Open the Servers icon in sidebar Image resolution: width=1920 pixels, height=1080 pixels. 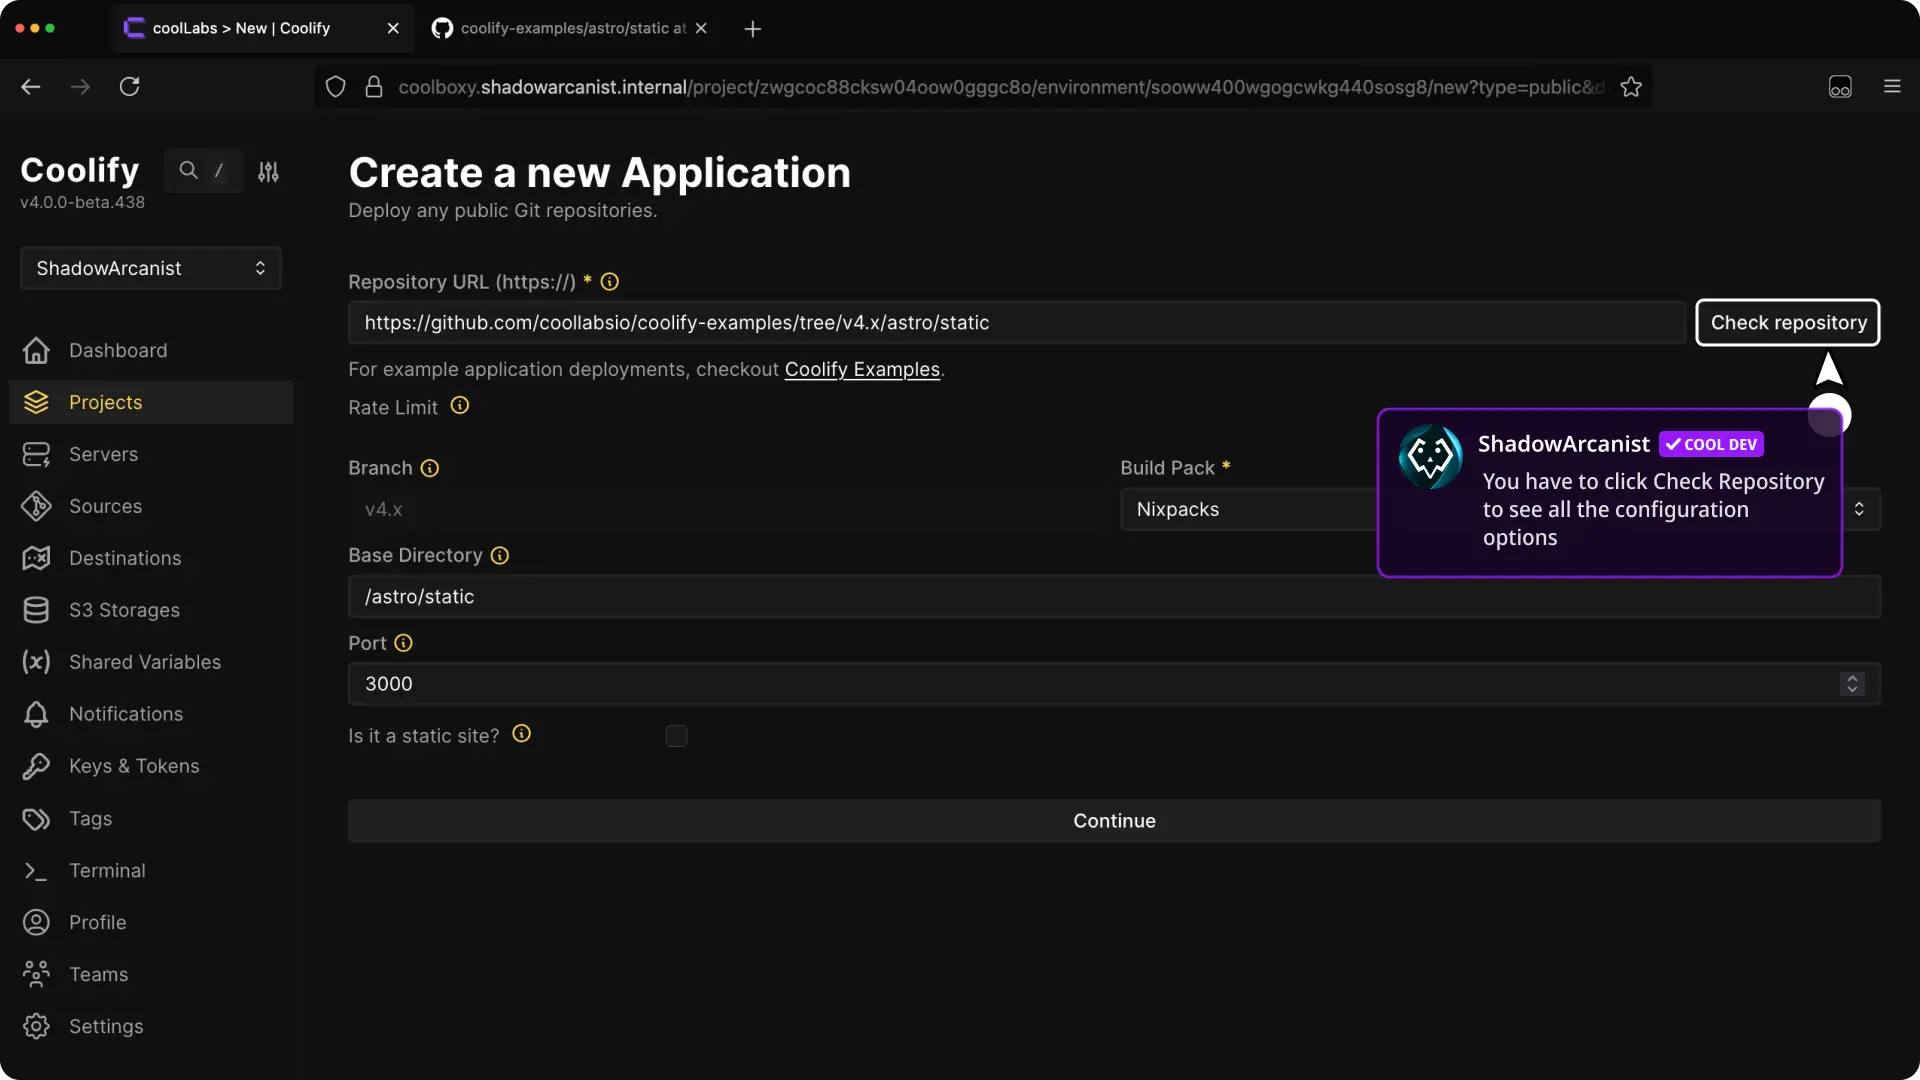pyautogui.click(x=36, y=455)
